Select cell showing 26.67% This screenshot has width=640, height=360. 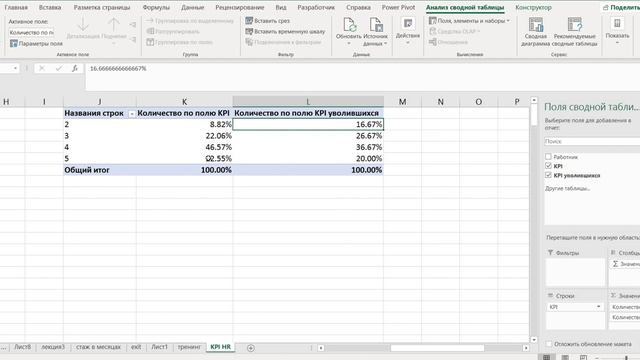308,136
